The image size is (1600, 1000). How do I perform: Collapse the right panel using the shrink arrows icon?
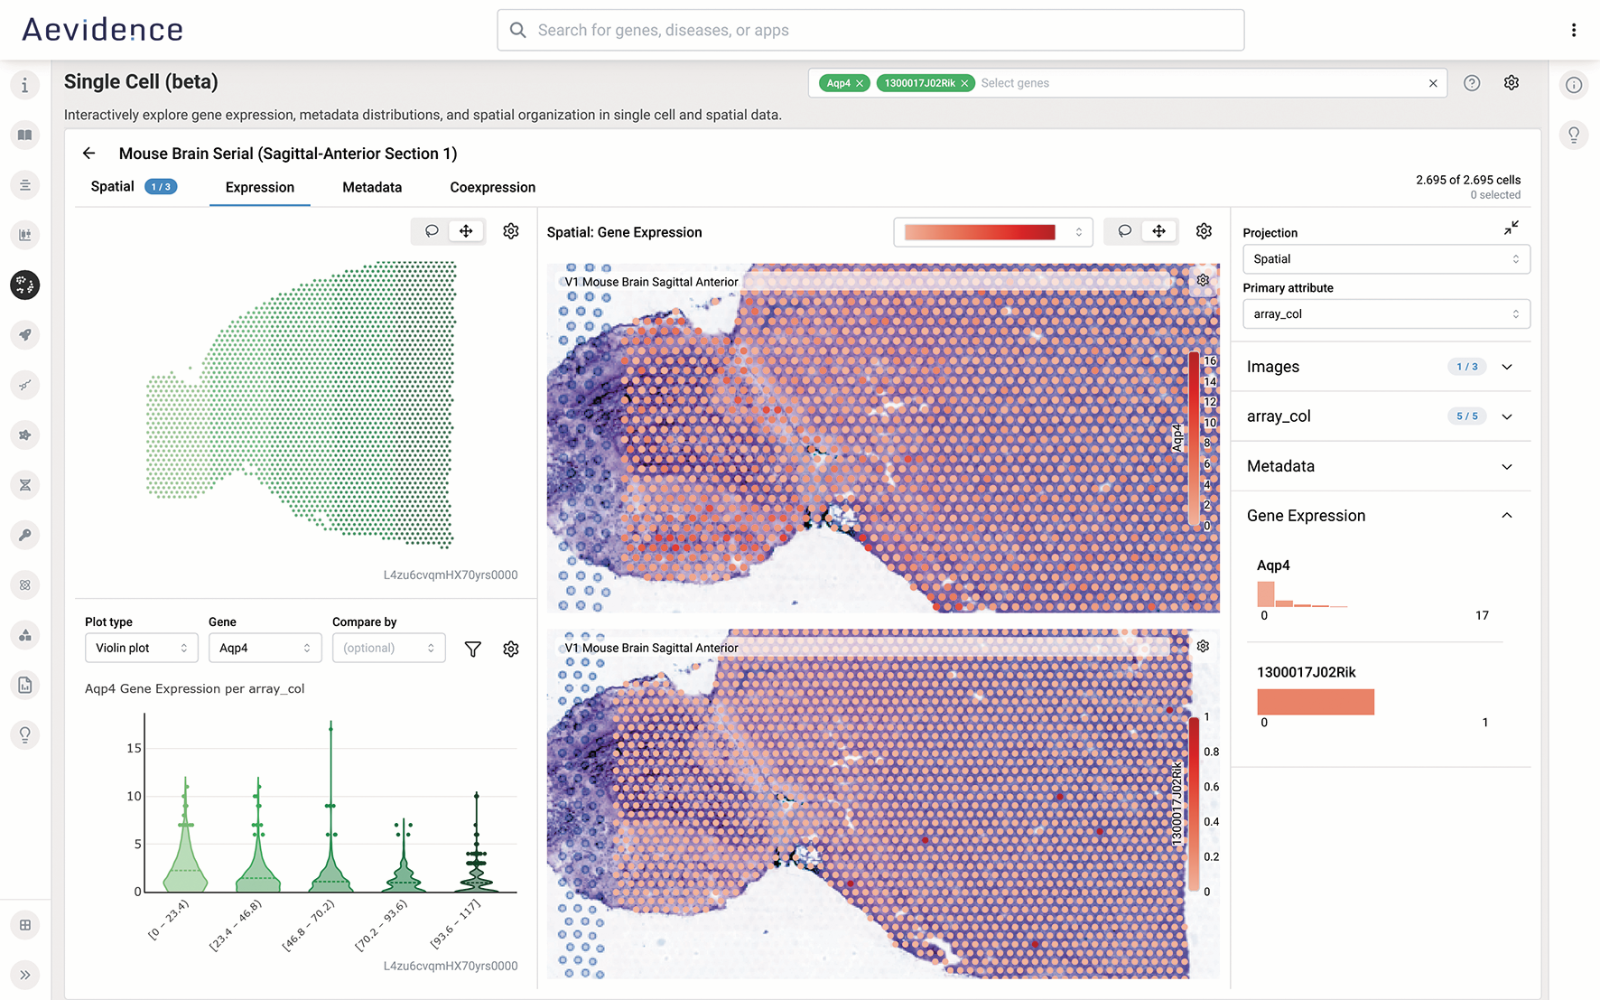(1511, 228)
